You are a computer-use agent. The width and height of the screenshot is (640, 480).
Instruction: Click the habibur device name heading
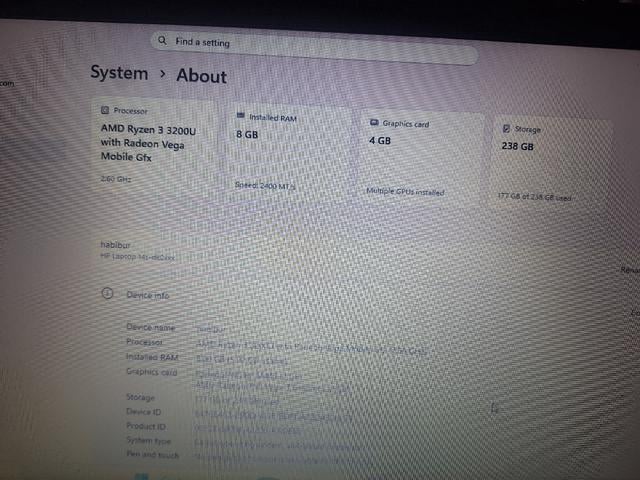(x=115, y=245)
